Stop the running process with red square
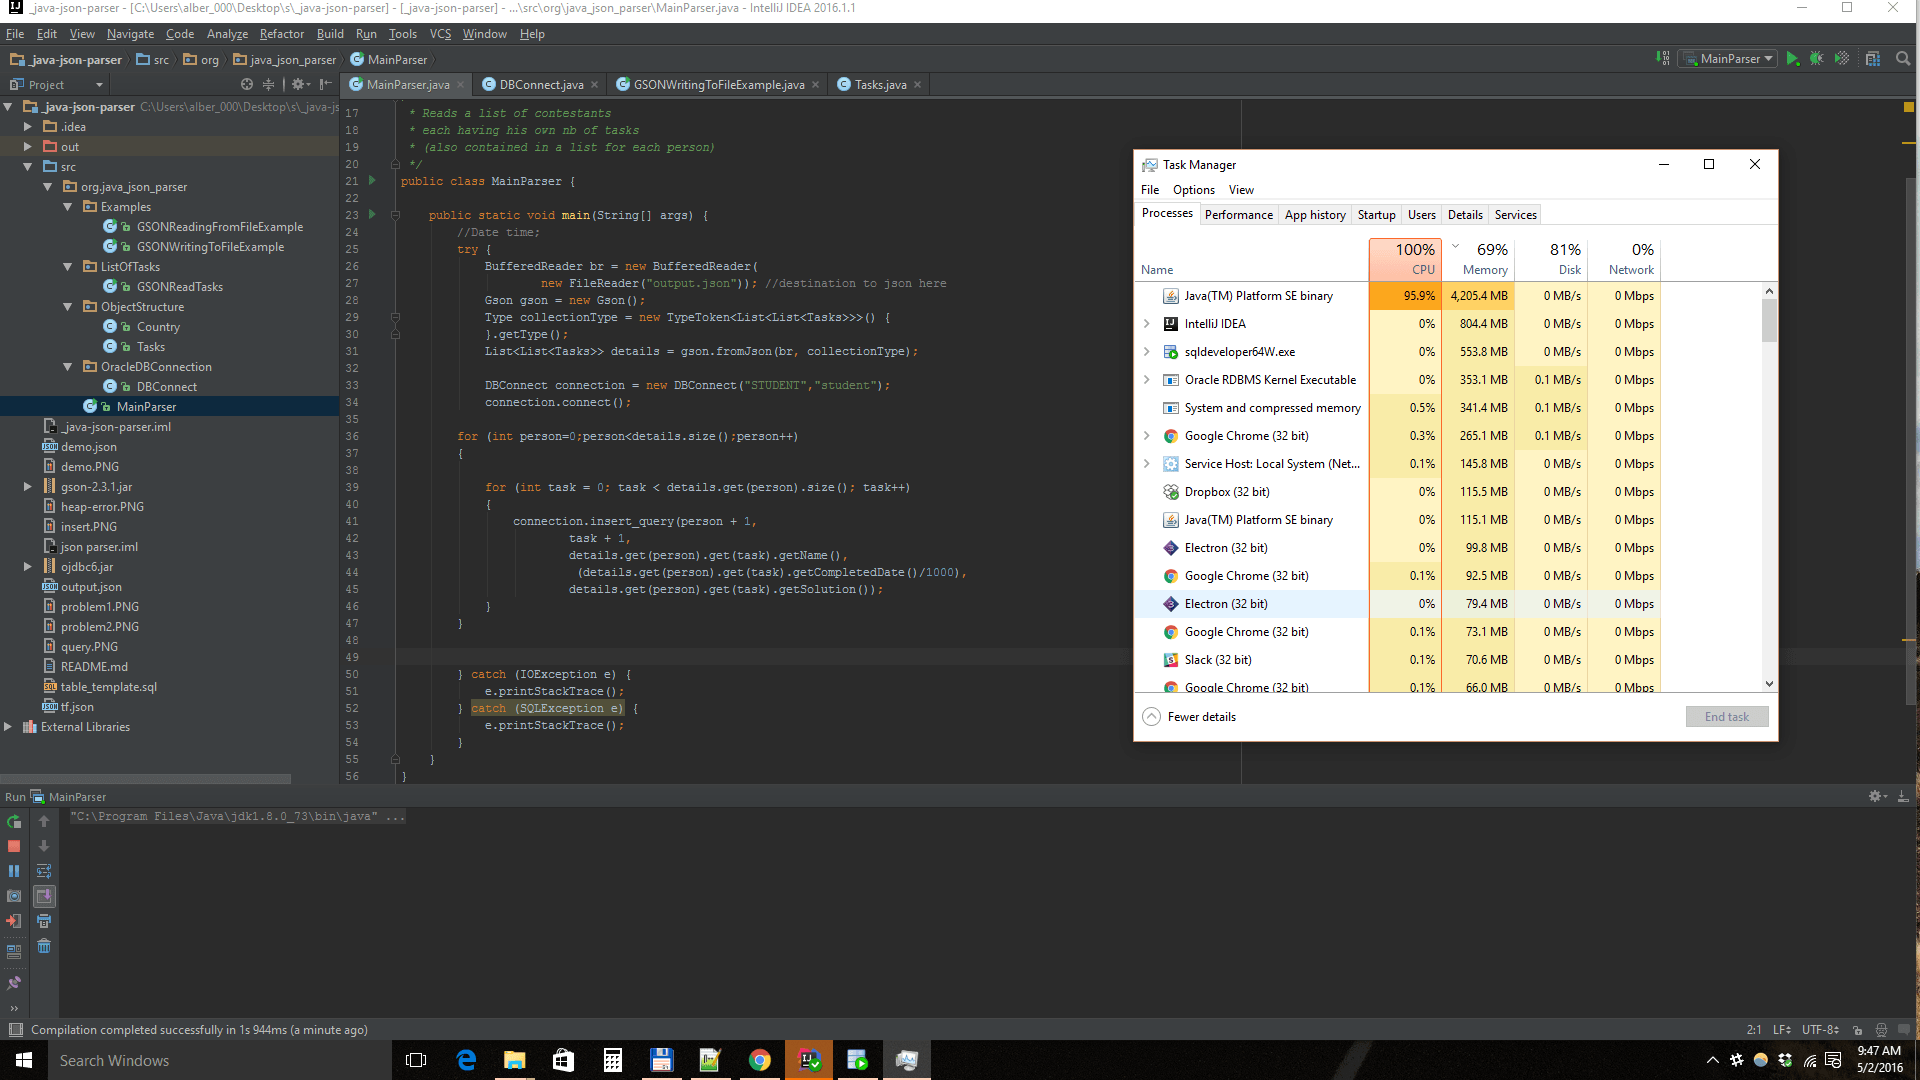This screenshot has height=1080, width=1920. pos(14,846)
